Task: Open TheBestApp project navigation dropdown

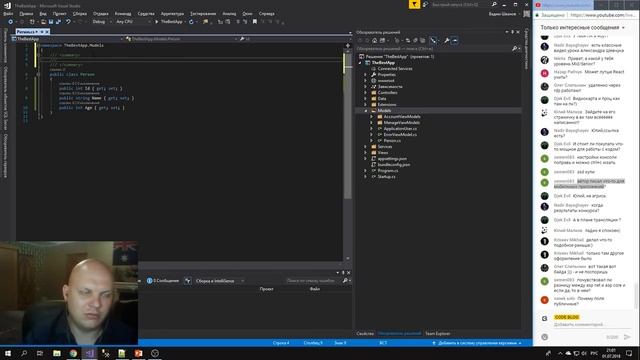Action: pyautogui.click(x=67, y=39)
